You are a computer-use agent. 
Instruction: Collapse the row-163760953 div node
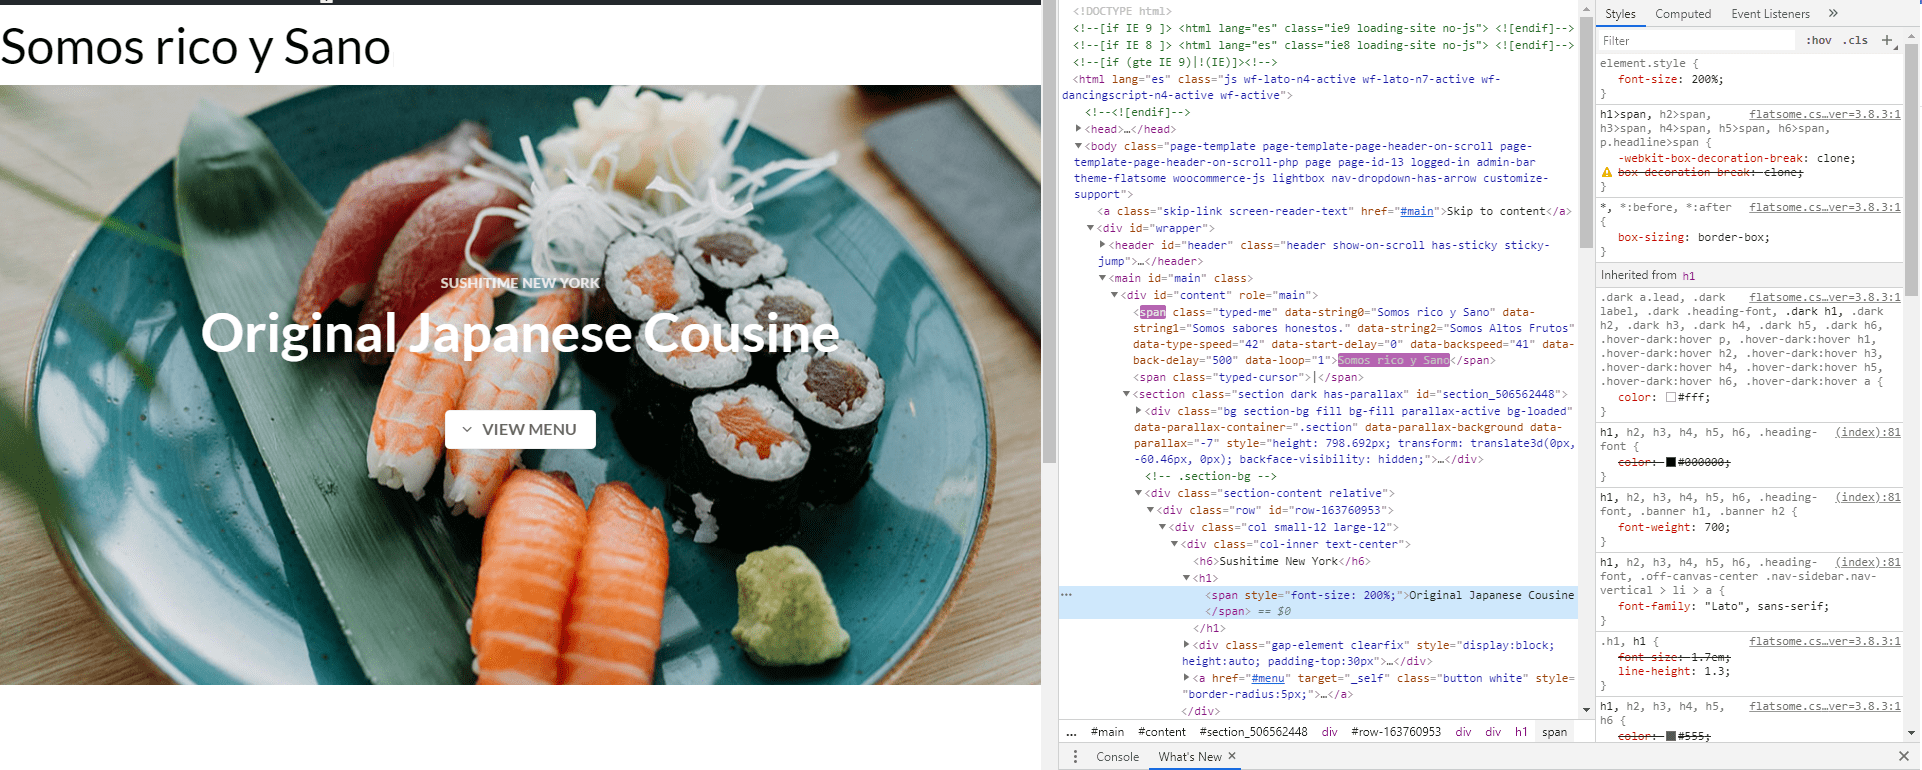[1150, 510]
